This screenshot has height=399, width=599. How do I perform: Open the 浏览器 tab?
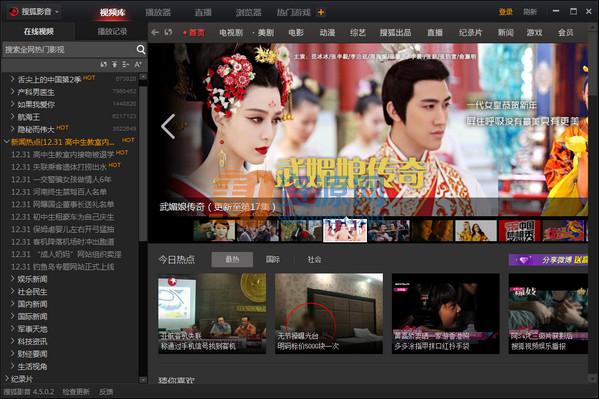(x=248, y=12)
